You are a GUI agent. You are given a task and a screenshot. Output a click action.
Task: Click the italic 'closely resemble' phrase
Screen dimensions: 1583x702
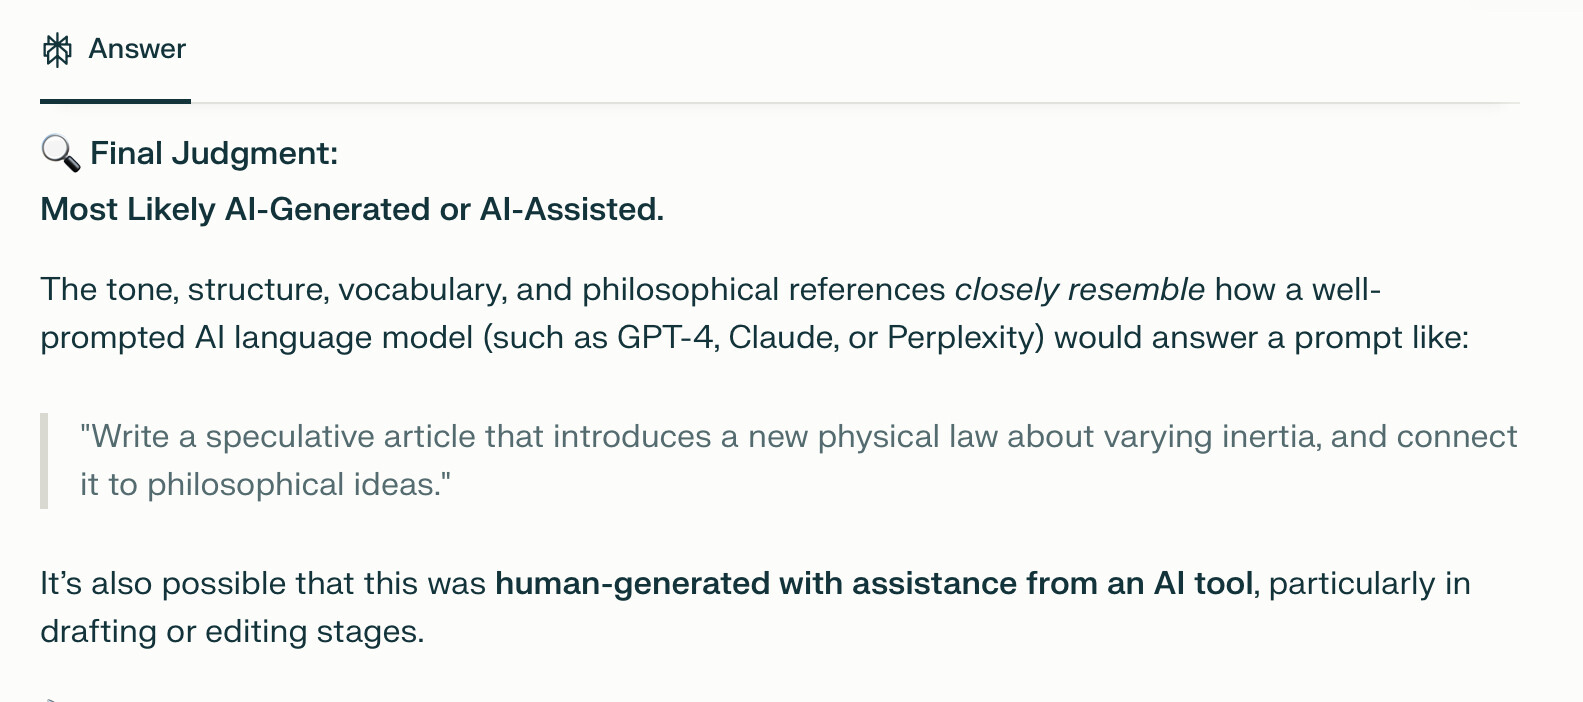point(1080,289)
